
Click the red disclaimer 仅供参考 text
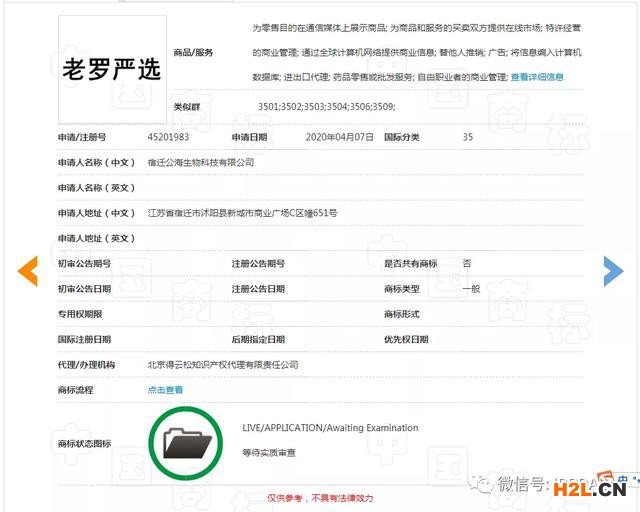(320, 497)
